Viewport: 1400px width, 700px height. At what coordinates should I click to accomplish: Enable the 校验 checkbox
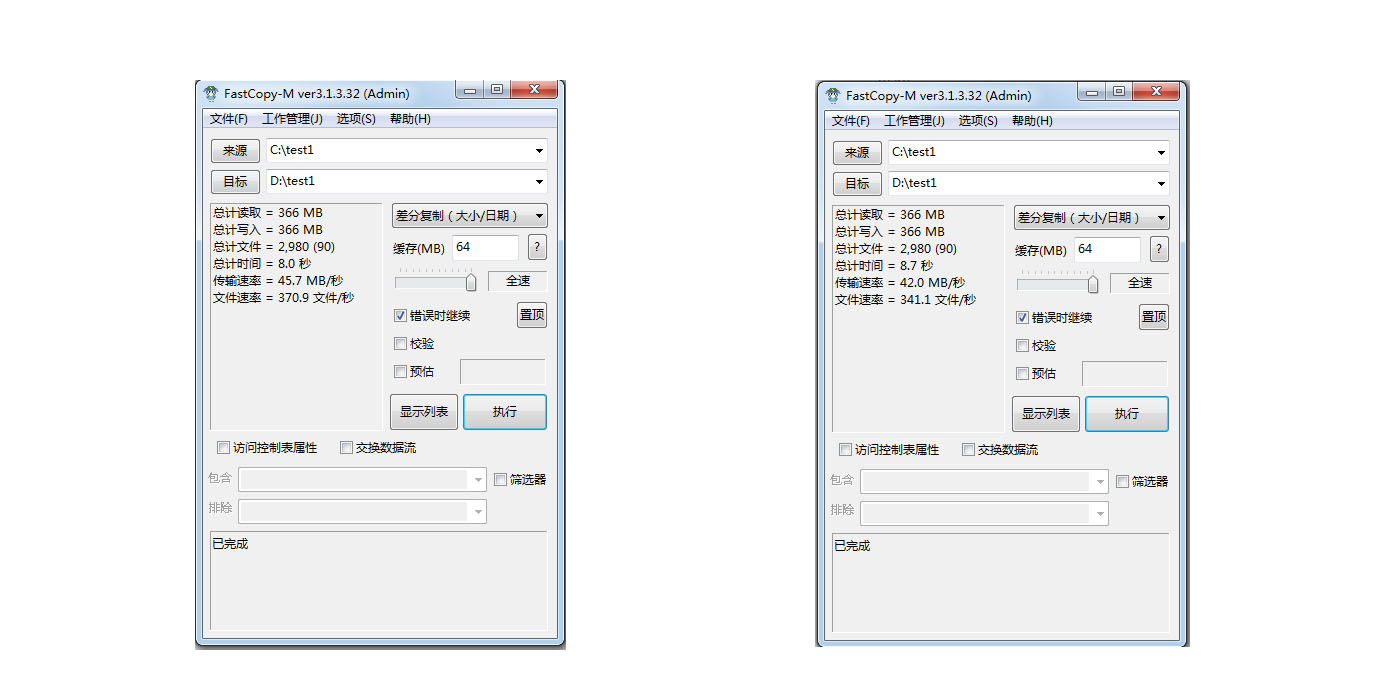[x=401, y=343]
